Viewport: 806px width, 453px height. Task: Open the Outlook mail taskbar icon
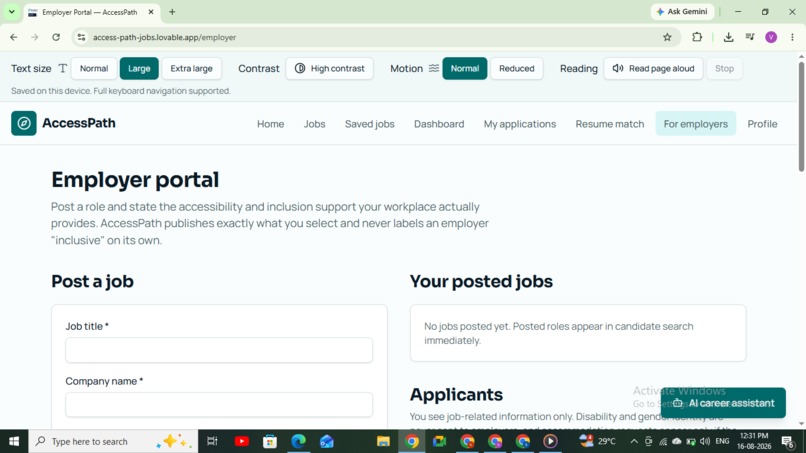(x=326, y=441)
